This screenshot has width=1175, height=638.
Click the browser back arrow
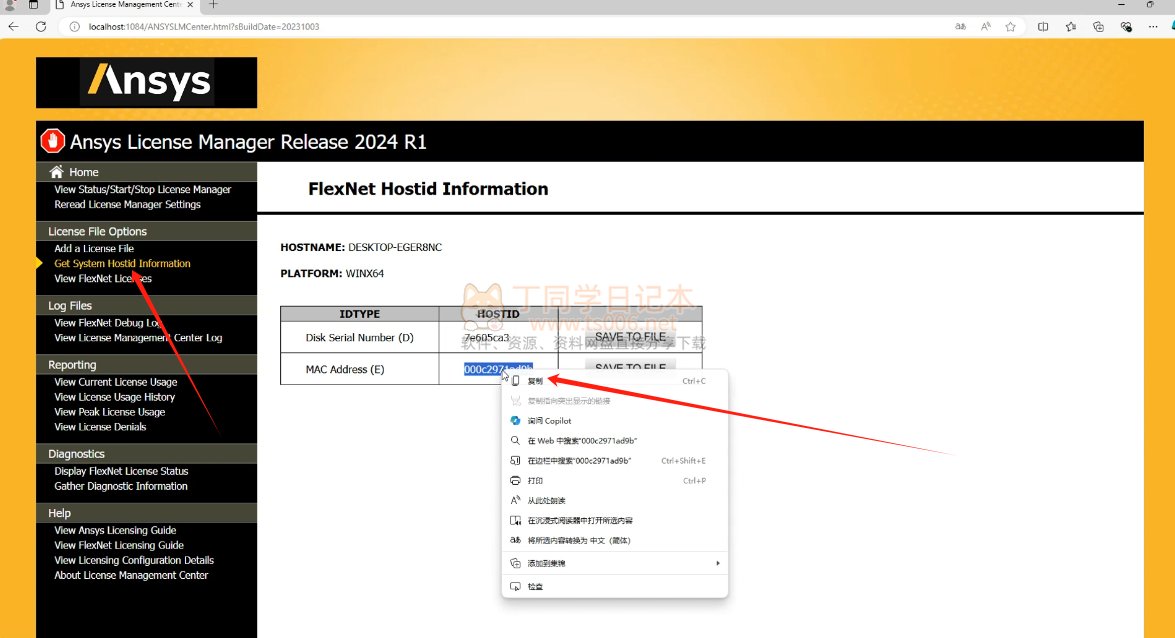click(14, 27)
